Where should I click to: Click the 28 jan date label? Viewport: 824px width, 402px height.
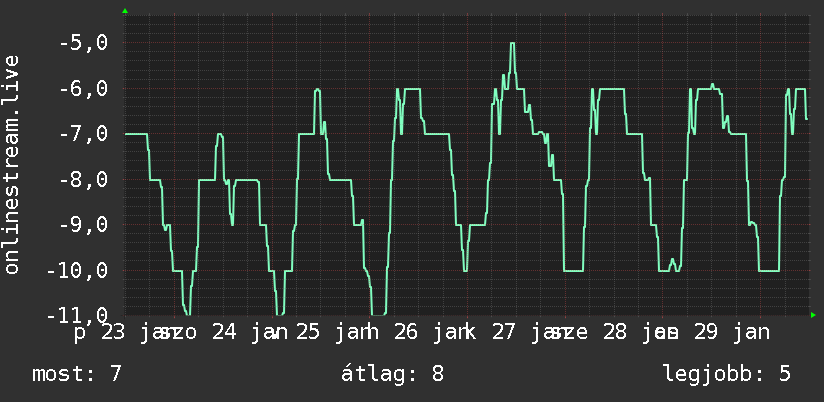coord(640,333)
